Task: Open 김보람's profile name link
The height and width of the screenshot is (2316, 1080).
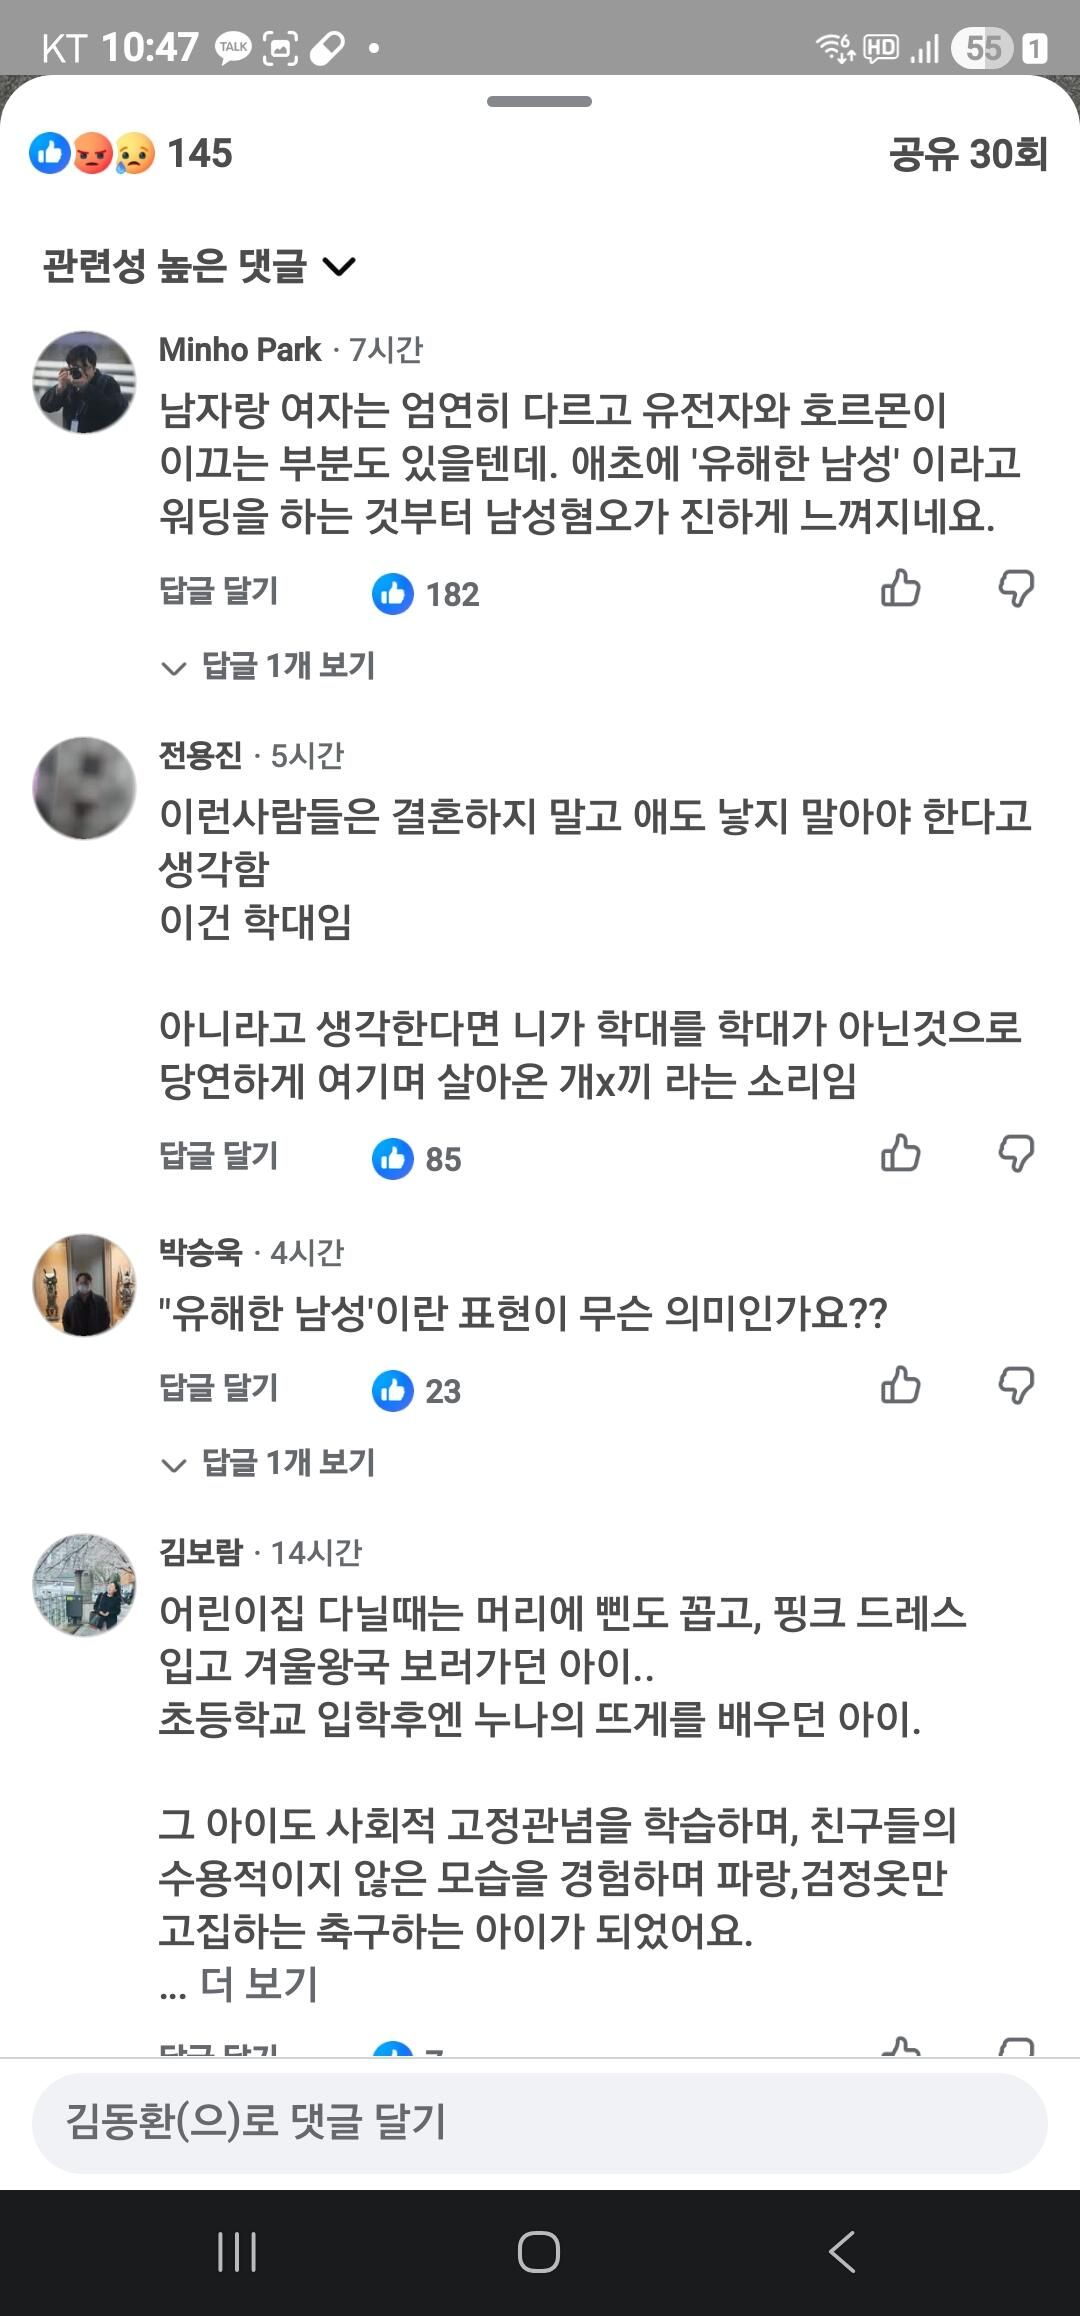Action: pos(201,1551)
